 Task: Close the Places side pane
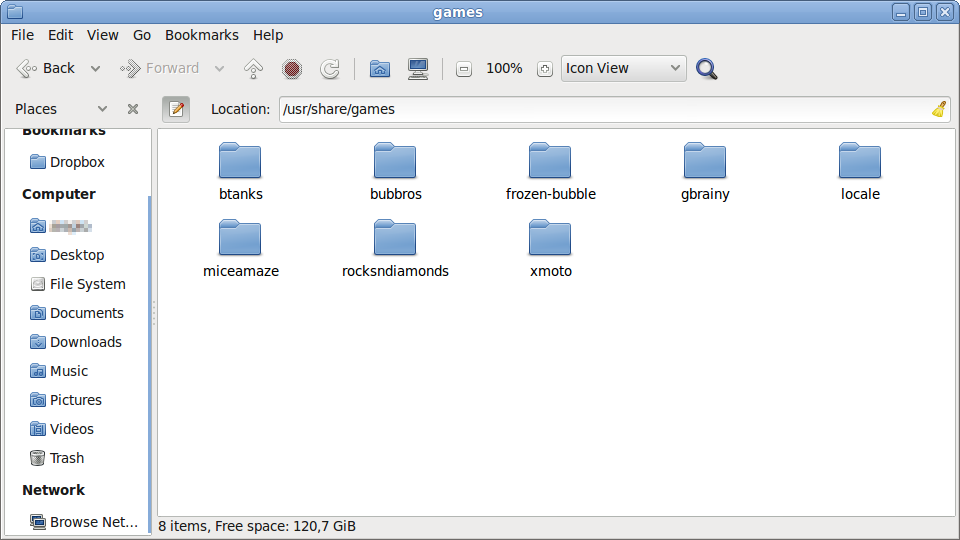[133, 109]
